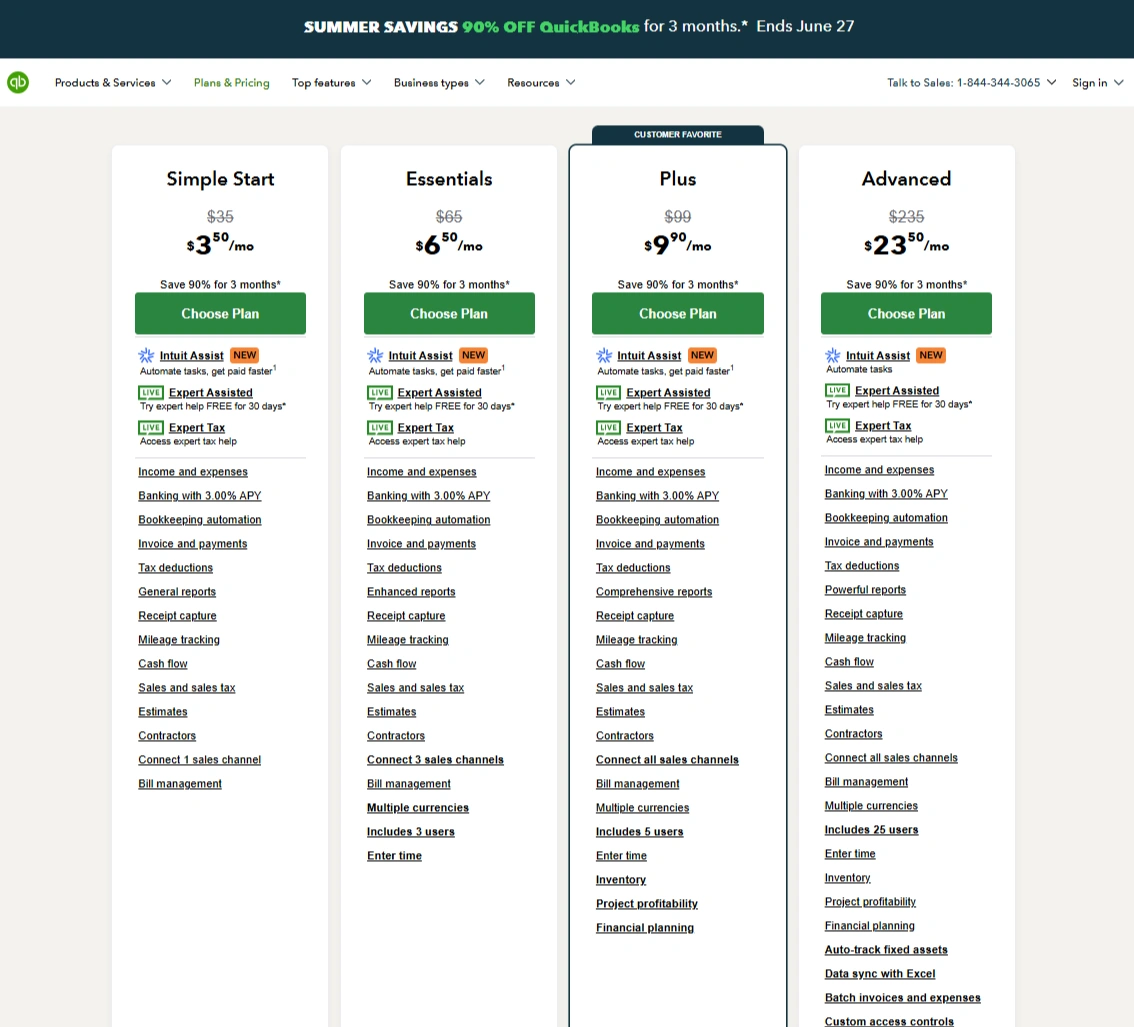Click Multiple currencies in Essentials
This screenshot has width=1134, height=1027.
tap(418, 808)
